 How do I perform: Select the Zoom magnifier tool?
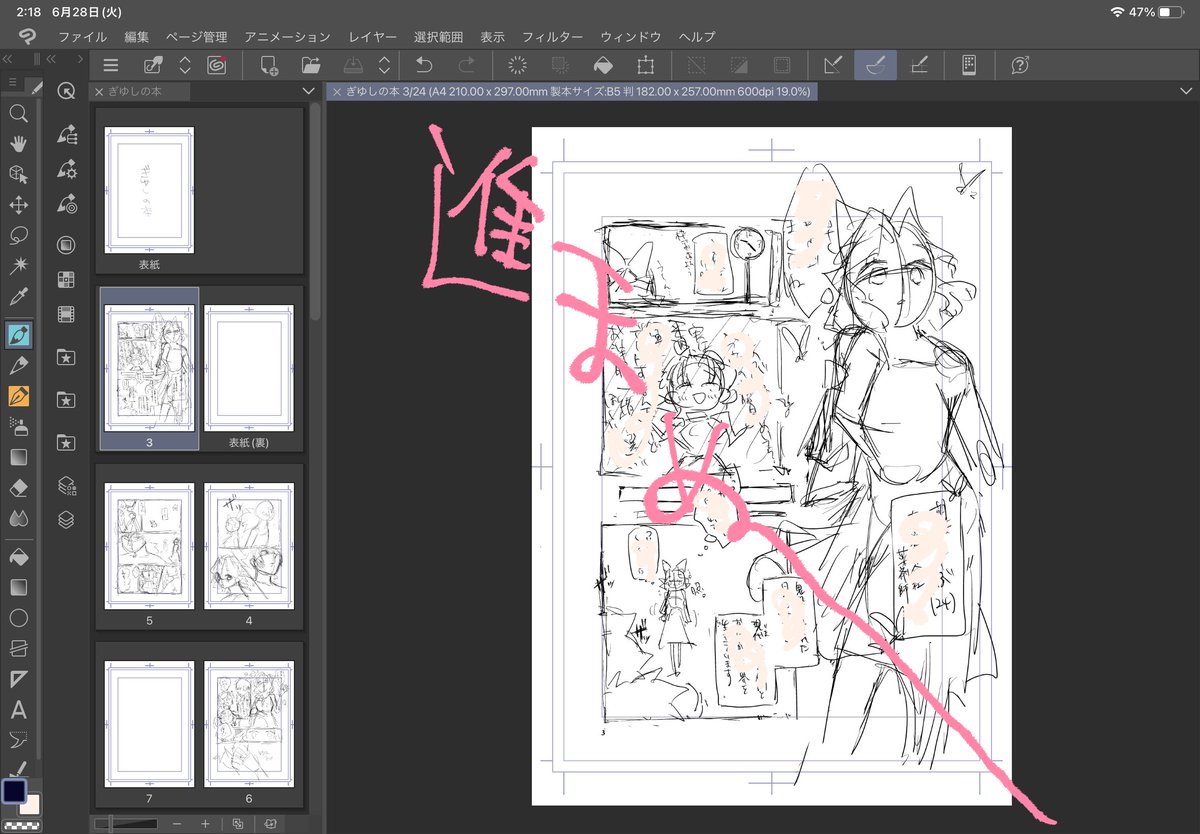point(18,113)
